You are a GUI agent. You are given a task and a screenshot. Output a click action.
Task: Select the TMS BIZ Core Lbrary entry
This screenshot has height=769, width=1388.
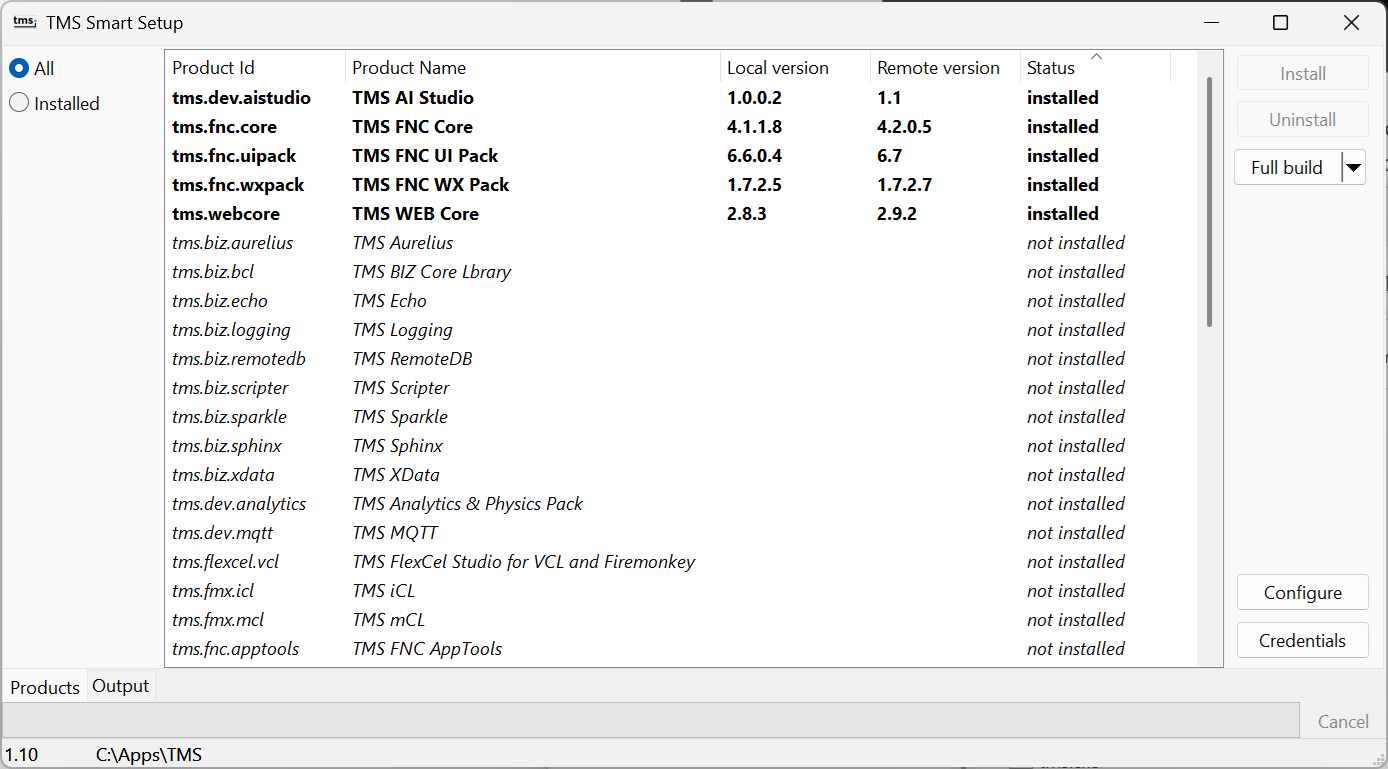coord(431,272)
